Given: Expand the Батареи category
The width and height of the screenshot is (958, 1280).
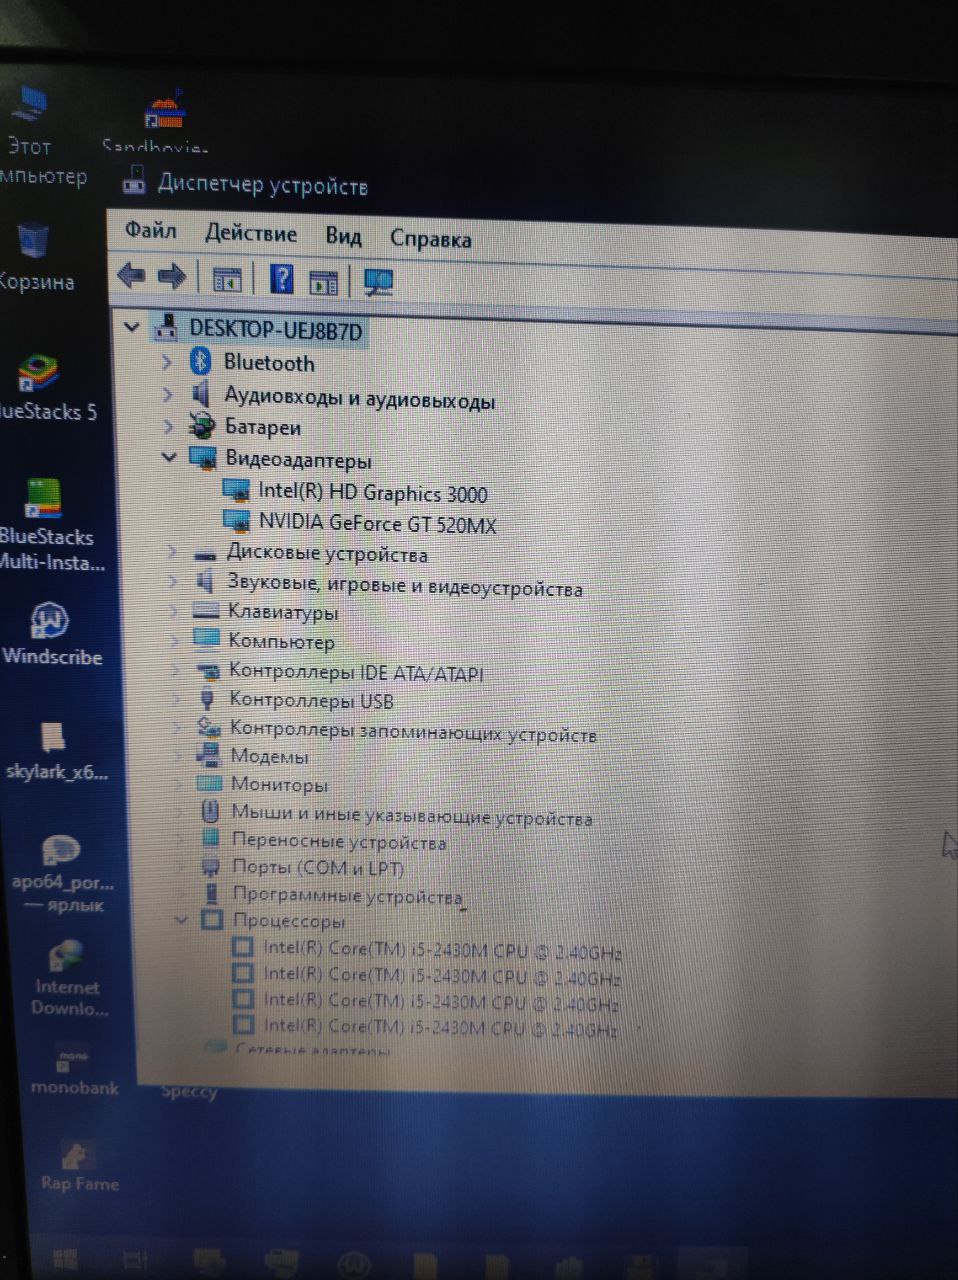Looking at the screenshot, I should point(167,426).
